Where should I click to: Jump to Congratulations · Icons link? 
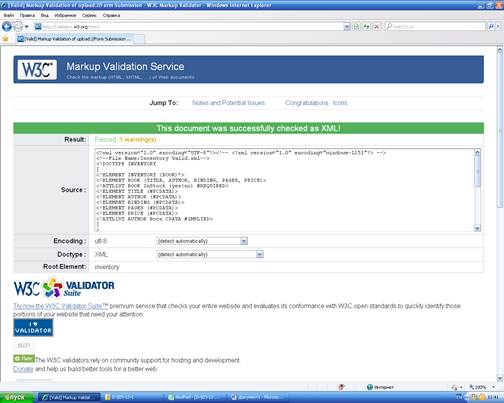[x=316, y=103]
